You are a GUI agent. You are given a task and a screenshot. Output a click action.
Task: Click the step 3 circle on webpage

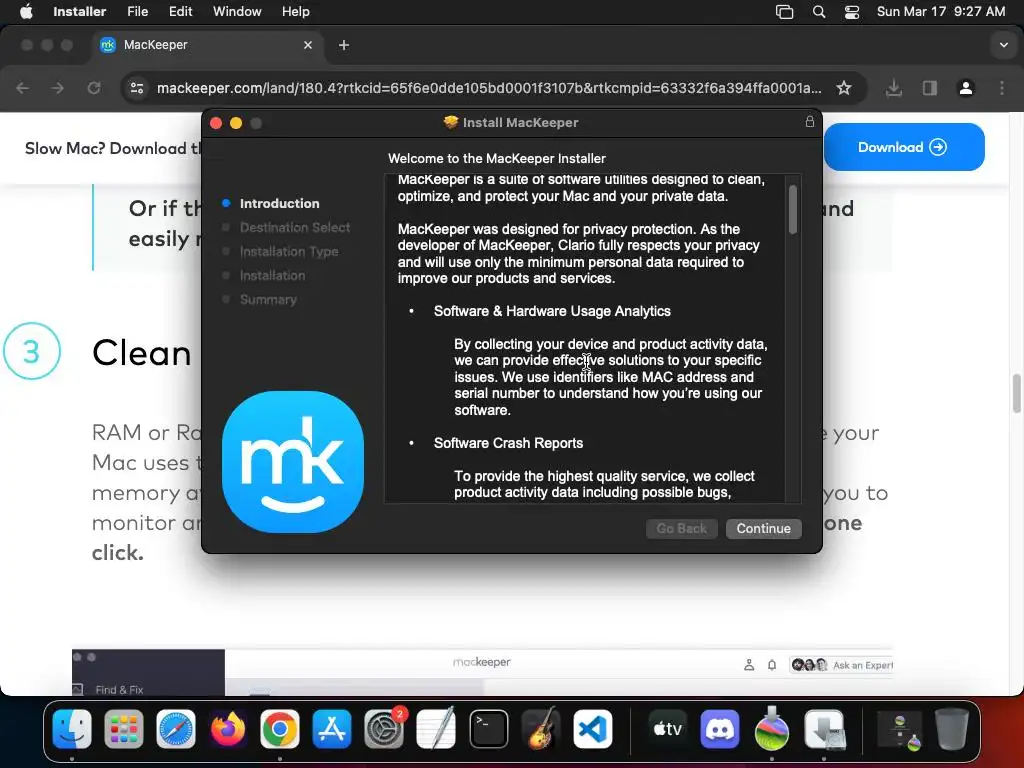(31, 351)
